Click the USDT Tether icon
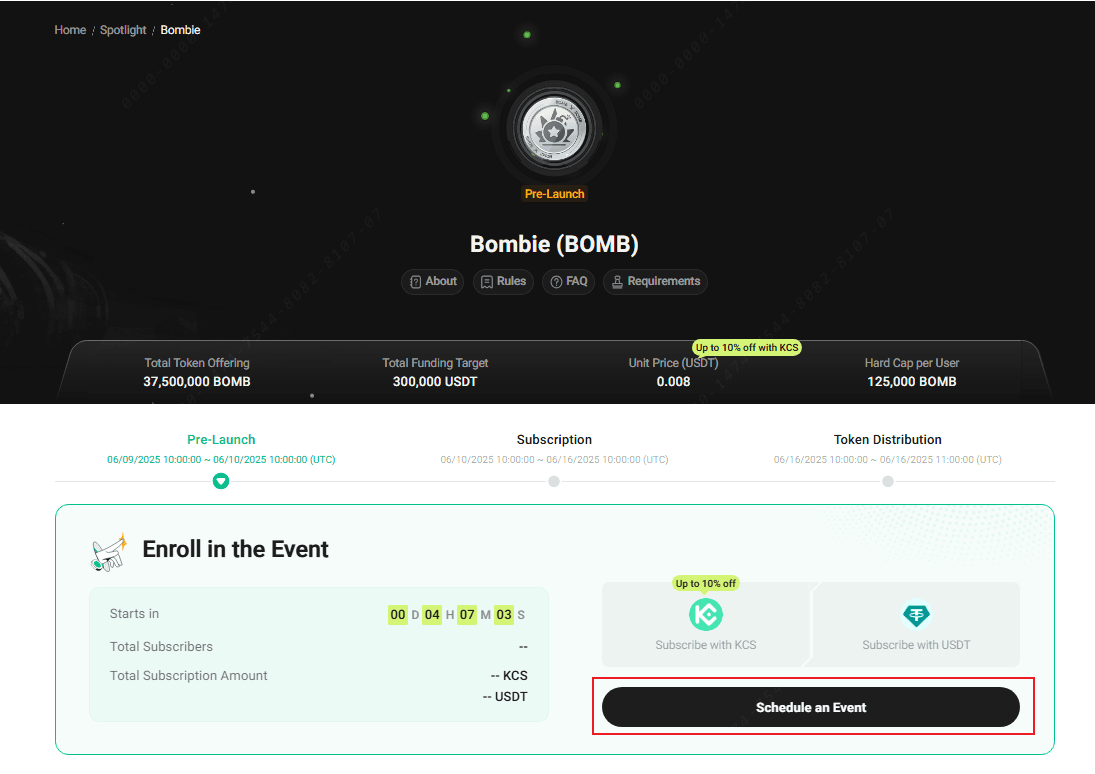This screenshot has height=774, width=1095. click(916, 615)
